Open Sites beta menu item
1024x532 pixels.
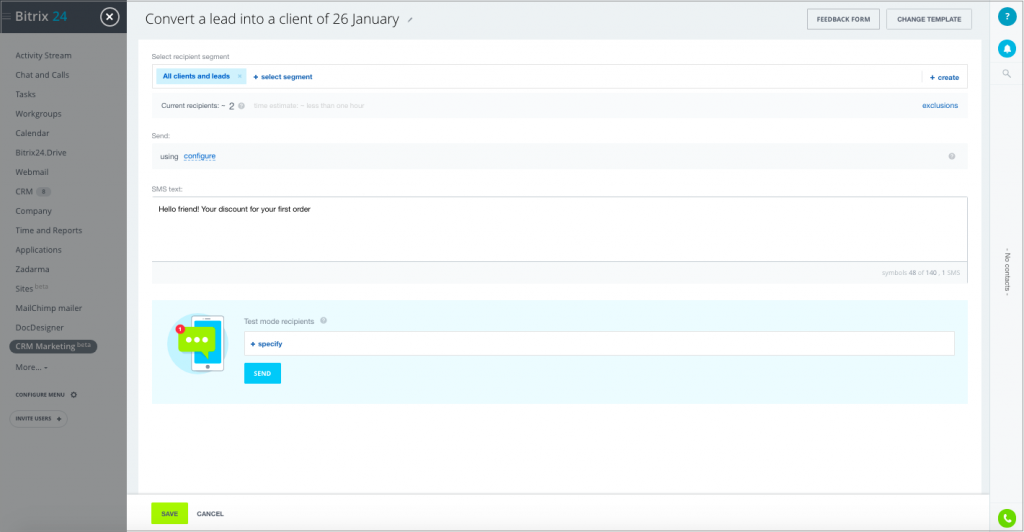click(x=31, y=288)
